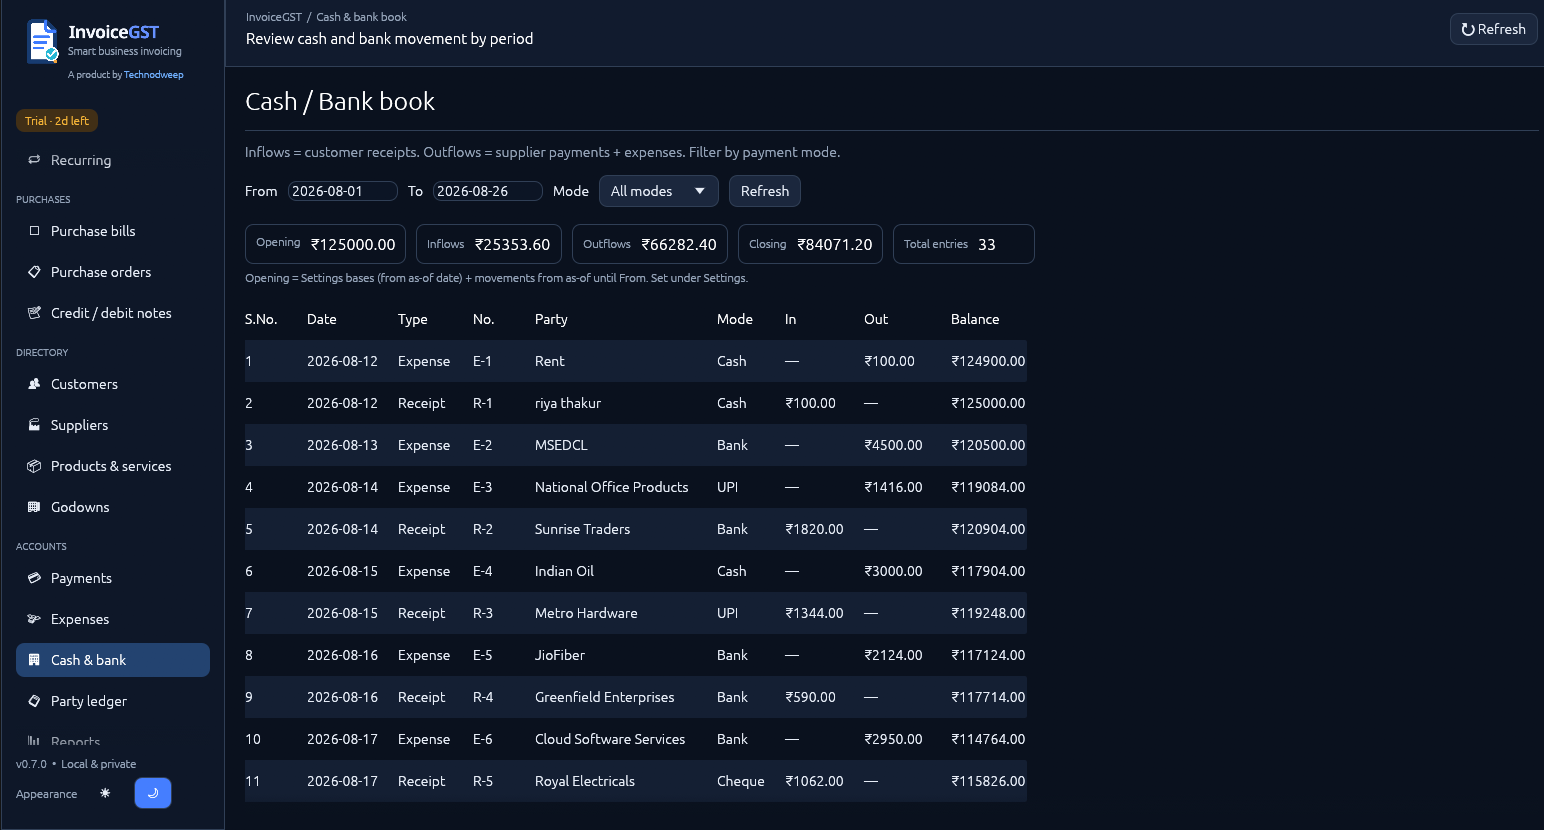Viewport: 1544px width, 830px height.
Task: Click the InvoiceGST logo icon
Action: click(x=42, y=42)
